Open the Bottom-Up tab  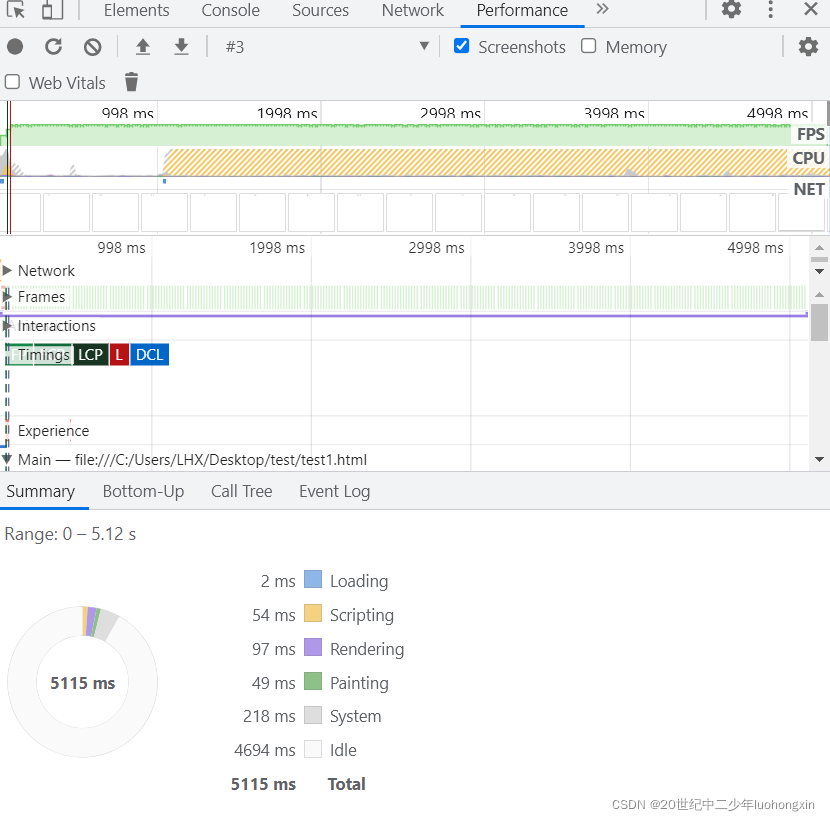(x=143, y=491)
